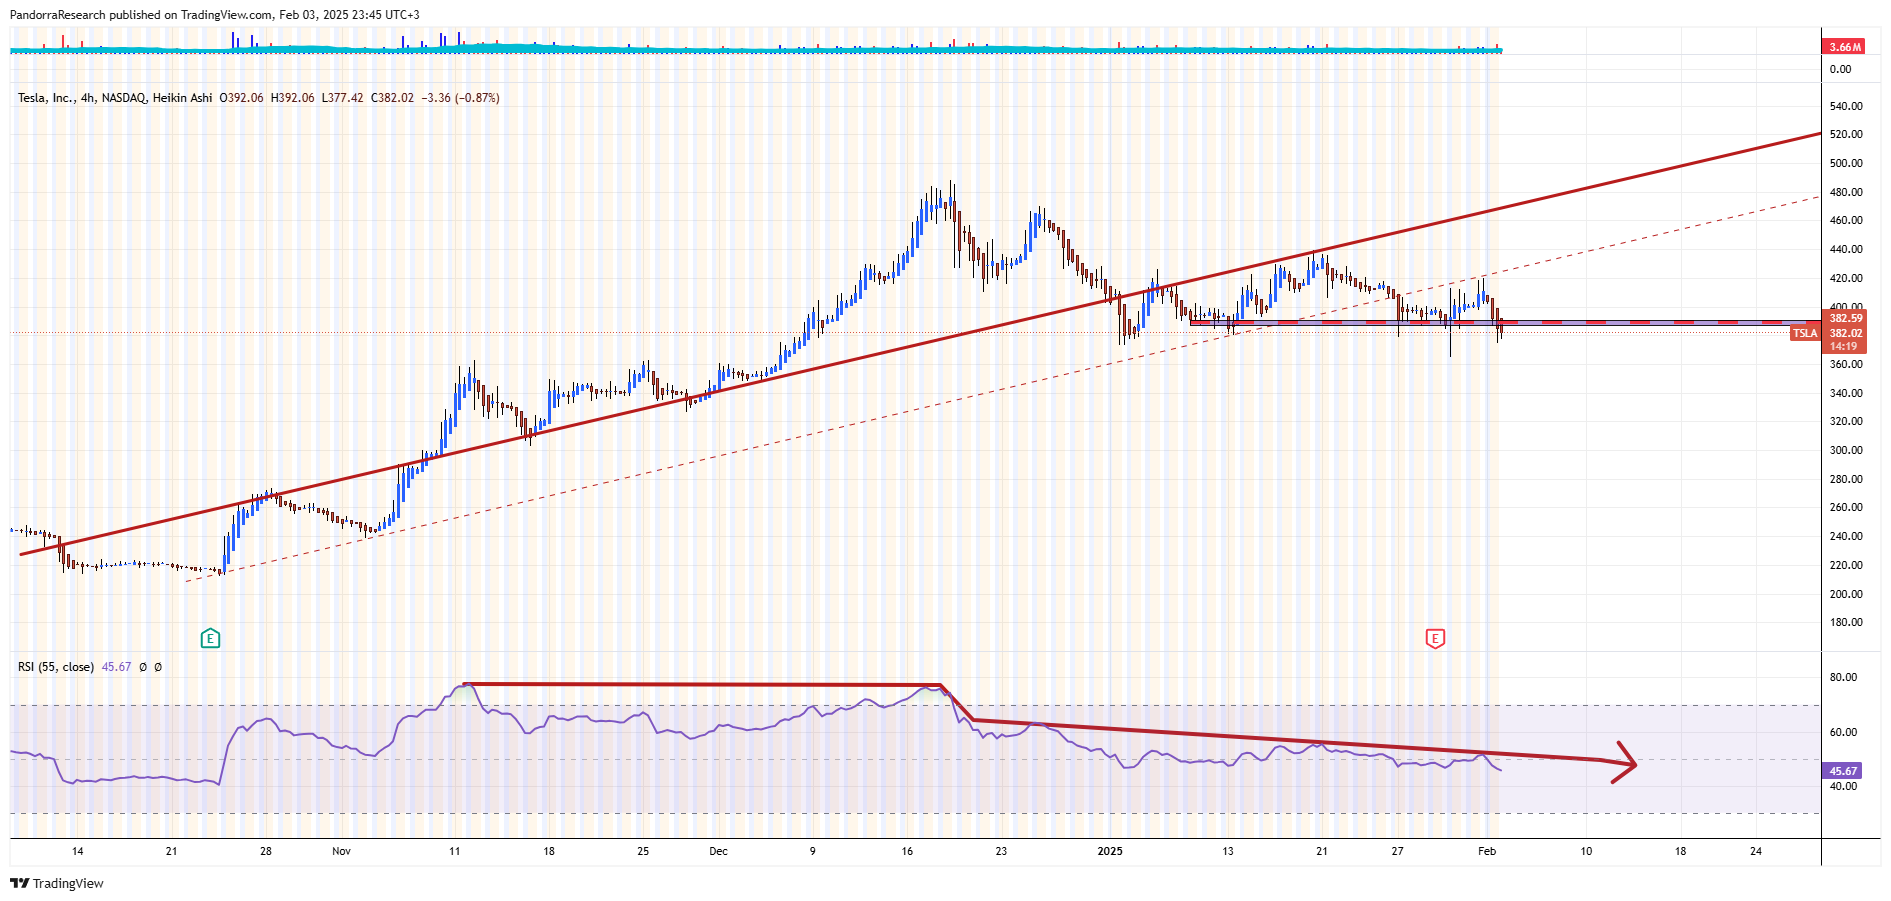Click the Dec label on time axis
Image resolution: width=1891 pixels, height=901 pixels.
click(718, 851)
